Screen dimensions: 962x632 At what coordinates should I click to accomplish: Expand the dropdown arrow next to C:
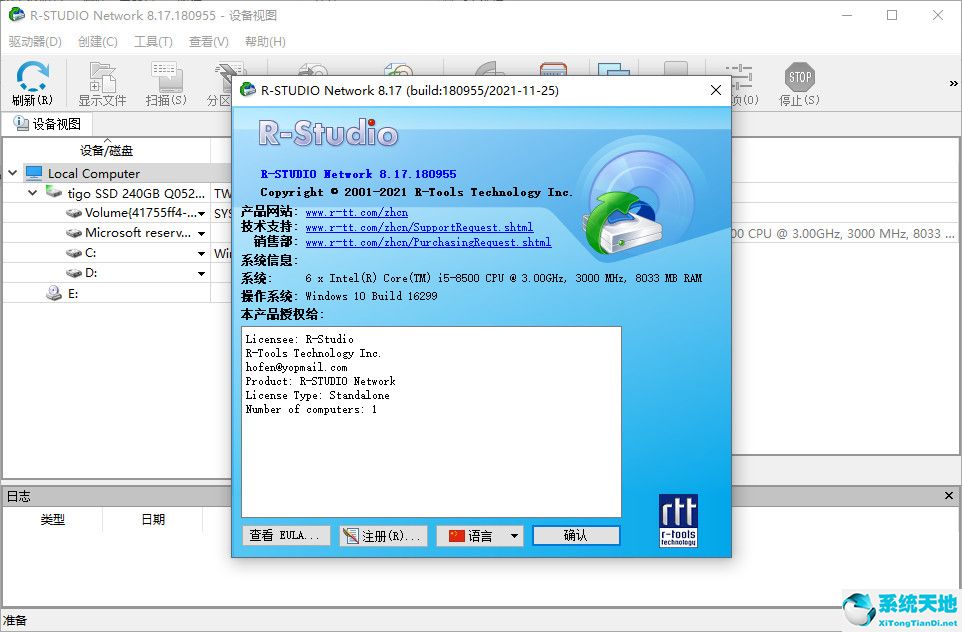(x=201, y=253)
